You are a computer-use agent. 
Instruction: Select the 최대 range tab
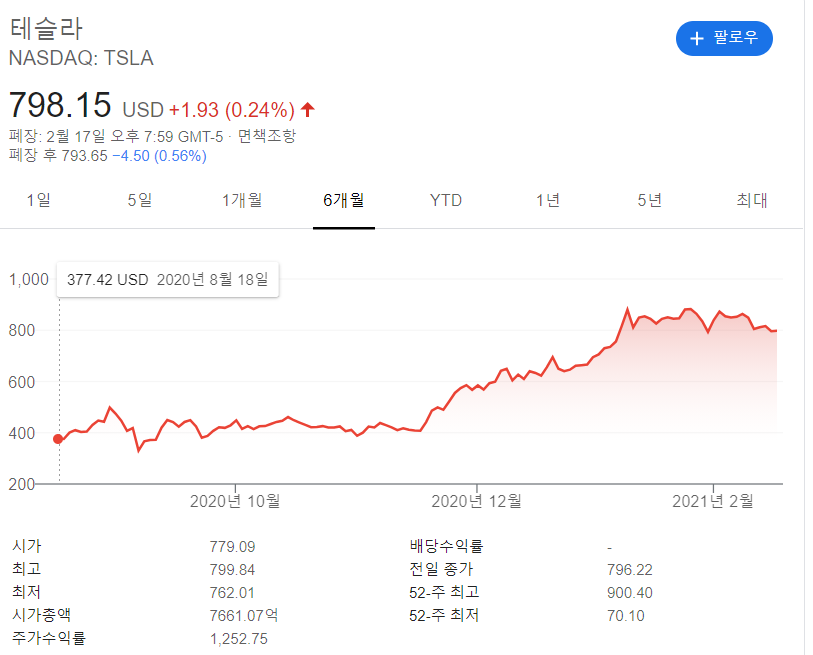pyautogui.click(x=751, y=200)
